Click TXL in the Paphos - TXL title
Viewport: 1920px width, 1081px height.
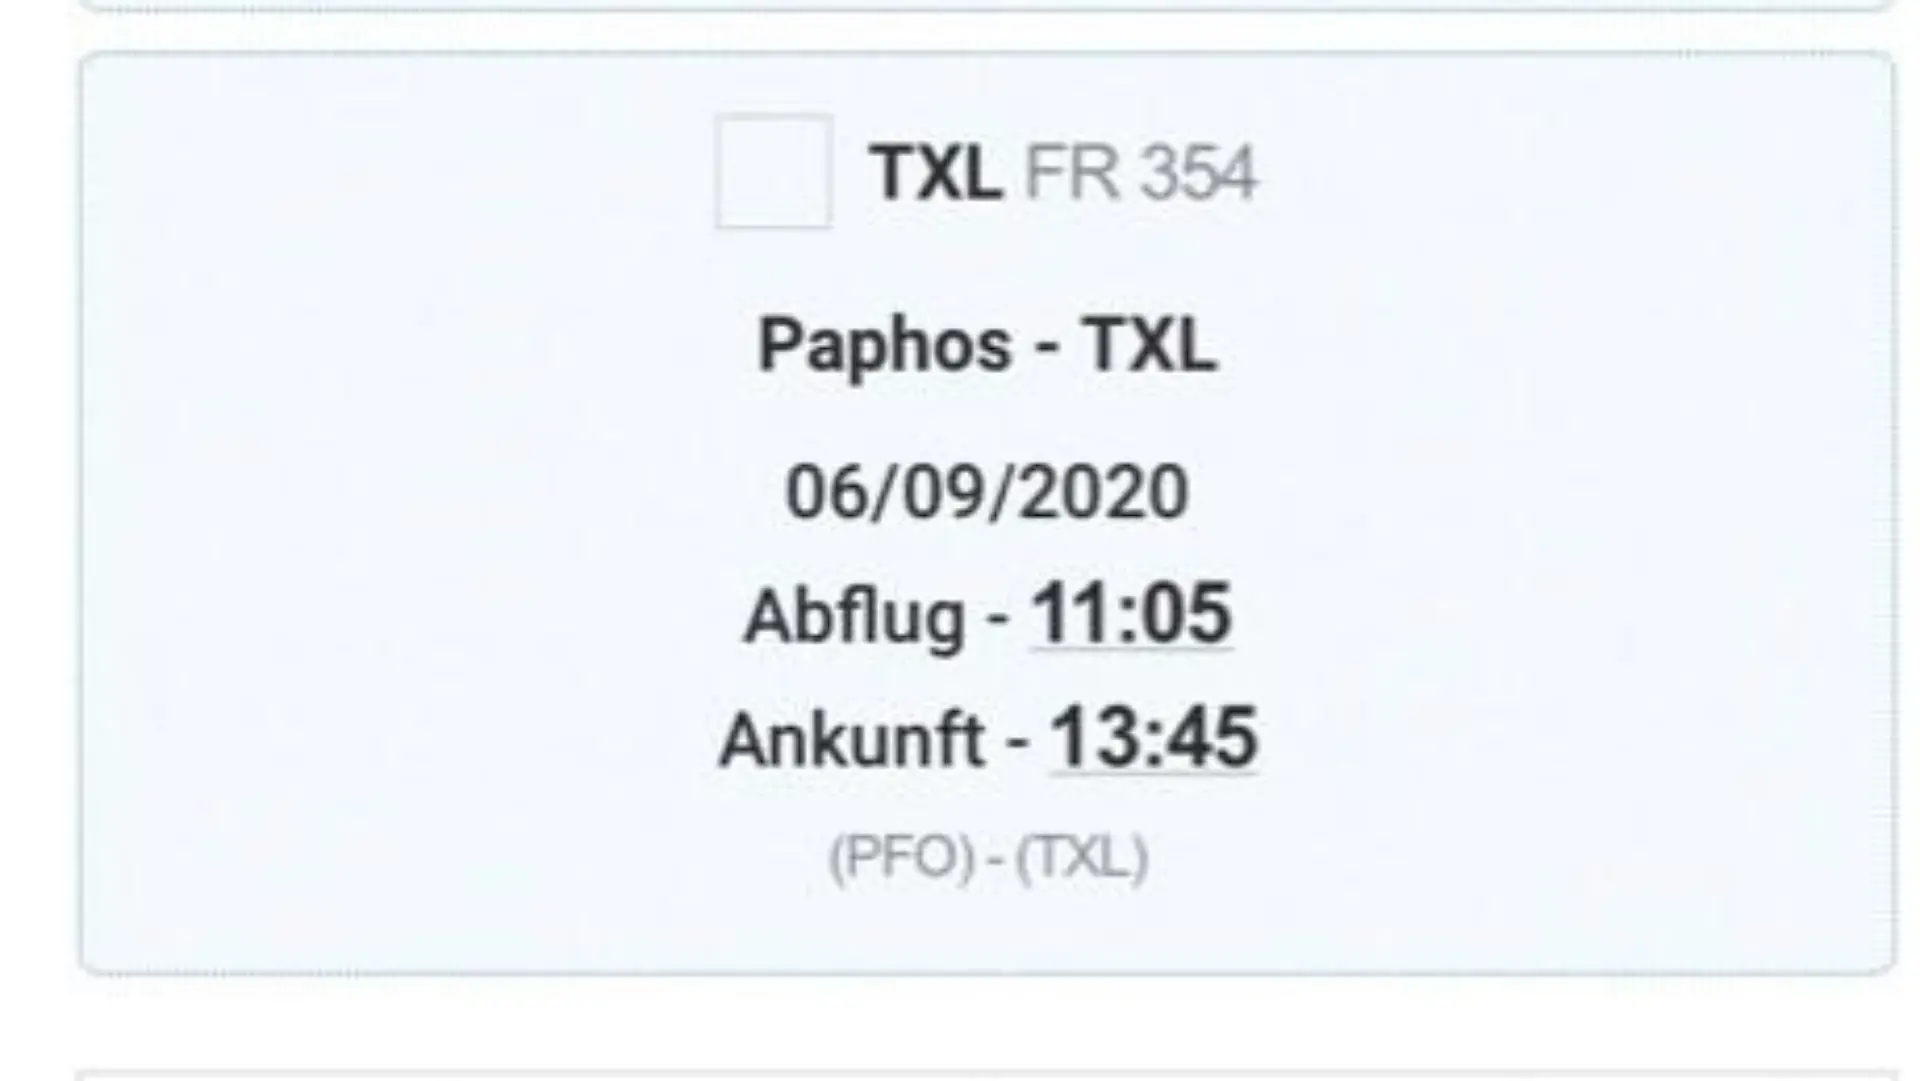(1149, 345)
